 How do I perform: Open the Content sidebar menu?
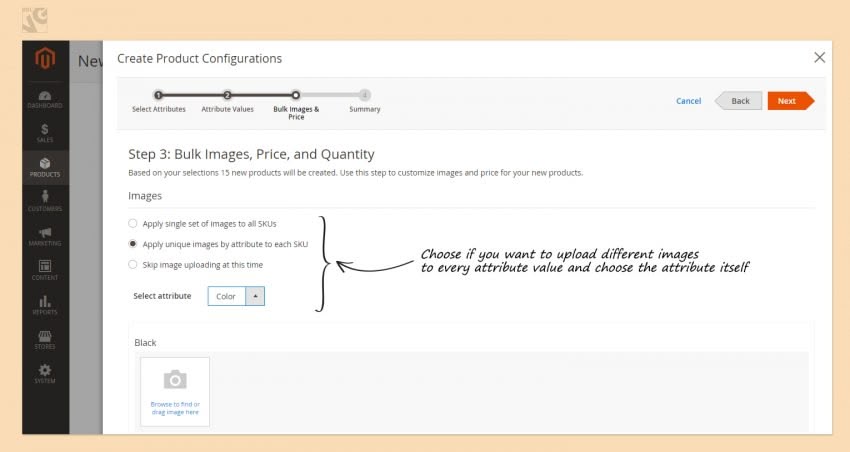pyautogui.click(x=45, y=270)
